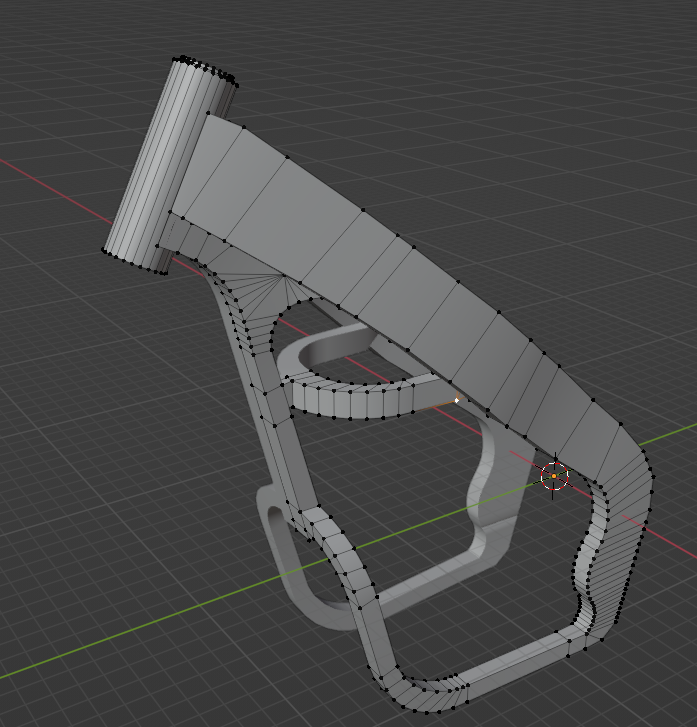Viewport: 697px width, 727px height.
Task: Select the orange highlighted edge beside the white vertex
Action: (436, 406)
